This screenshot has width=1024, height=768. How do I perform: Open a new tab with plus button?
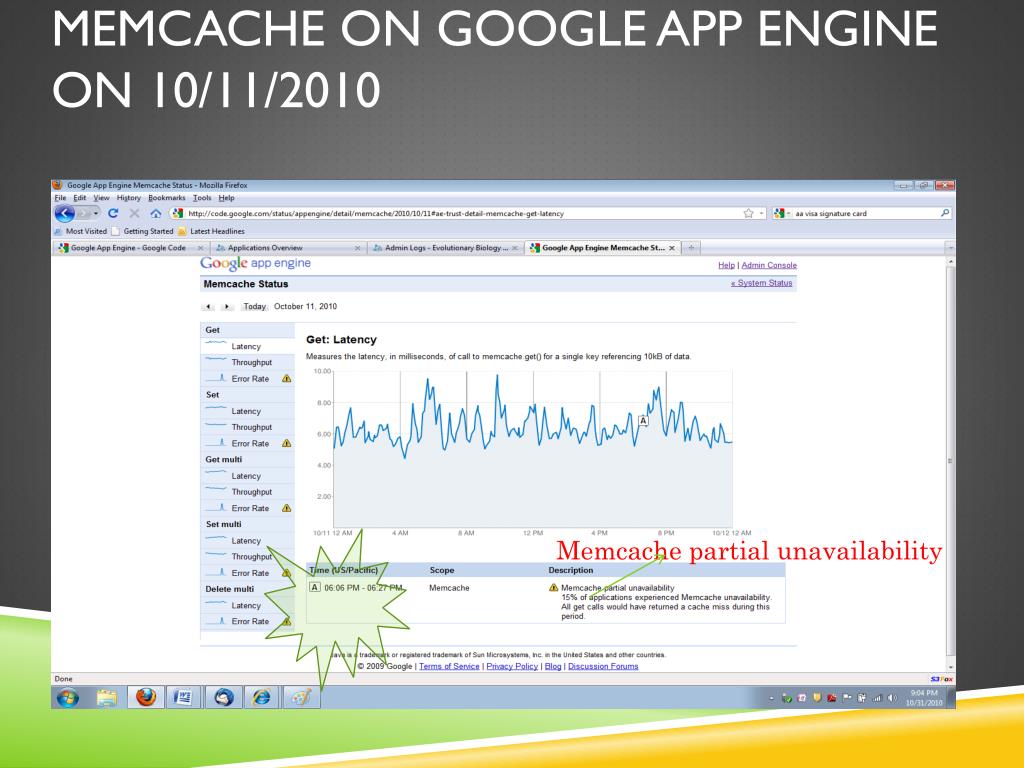point(691,248)
